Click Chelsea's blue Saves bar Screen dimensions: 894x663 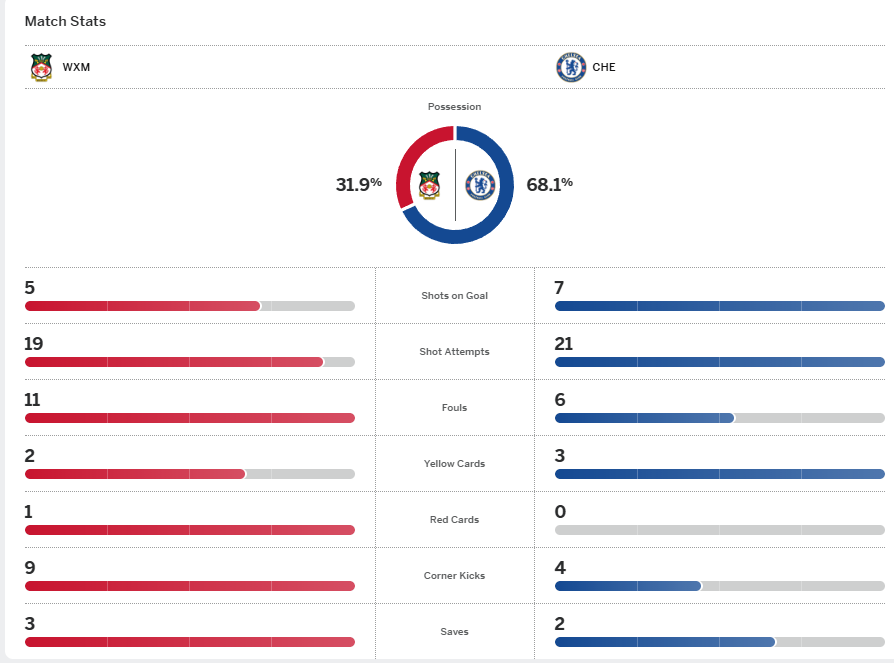pyautogui.click(x=664, y=642)
